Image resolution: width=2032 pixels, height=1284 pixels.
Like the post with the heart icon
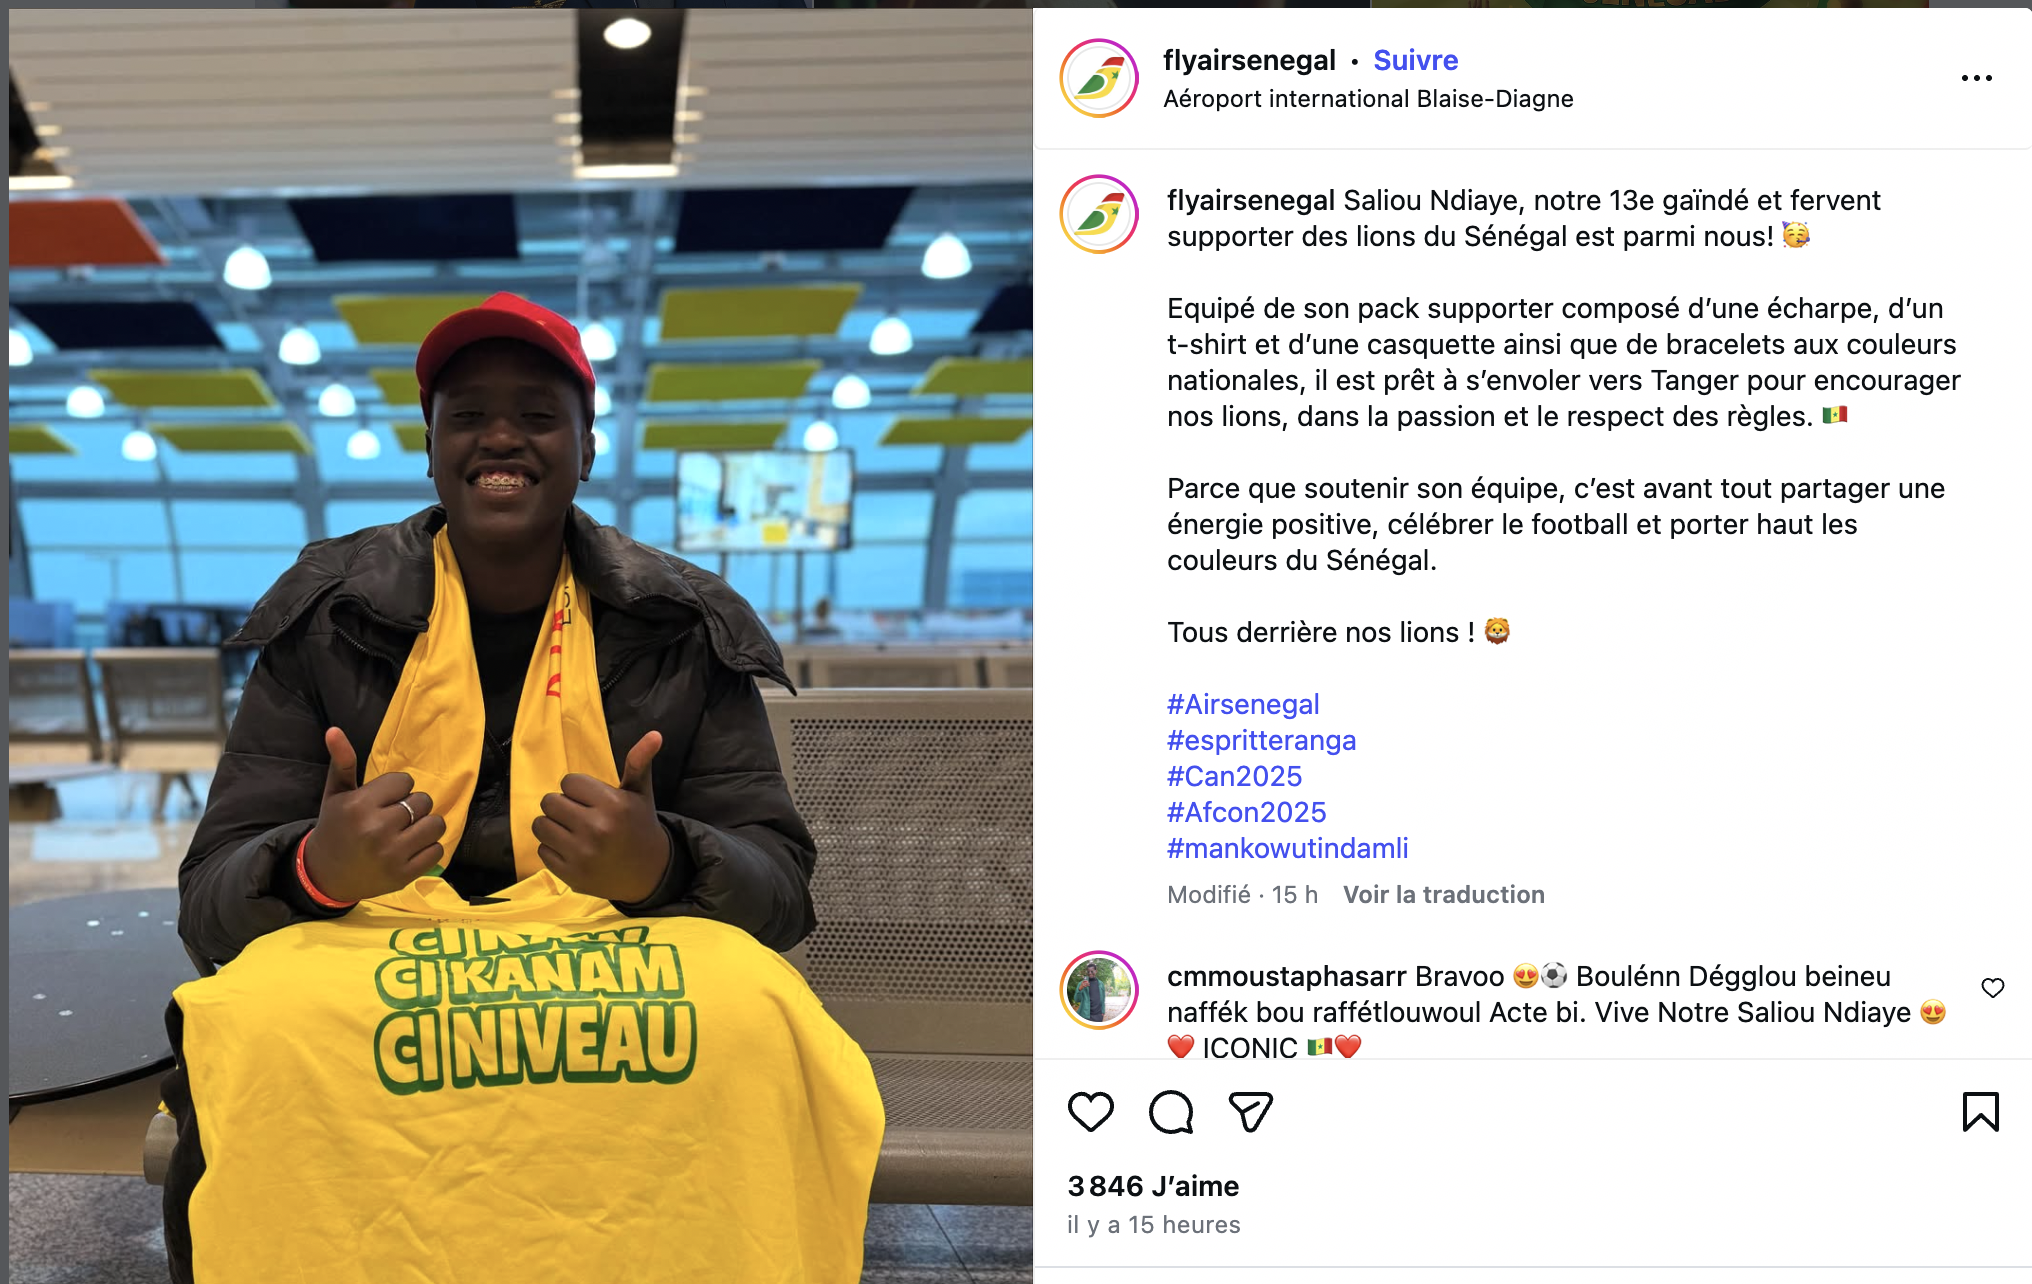pyautogui.click(x=1090, y=1112)
